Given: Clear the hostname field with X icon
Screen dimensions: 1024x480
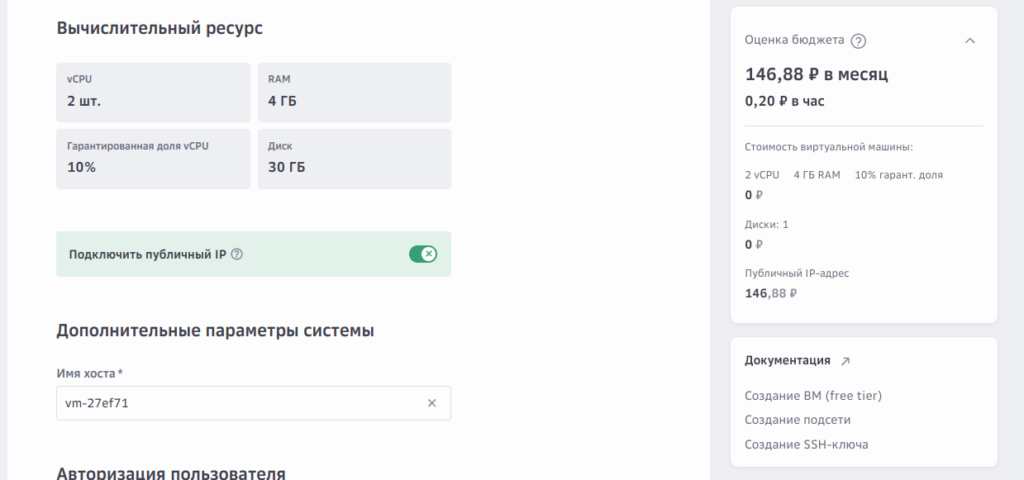Looking at the screenshot, I should pyautogui.click(x=432, y=403).
